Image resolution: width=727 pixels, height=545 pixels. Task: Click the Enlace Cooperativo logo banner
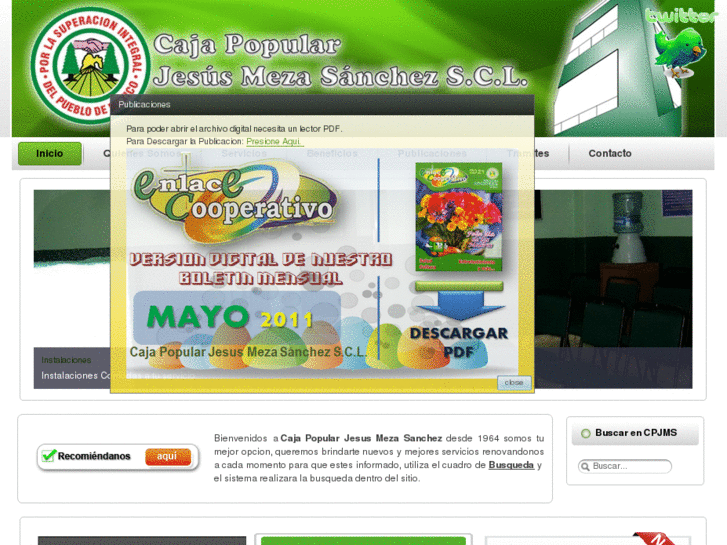(x=235, y=200)
